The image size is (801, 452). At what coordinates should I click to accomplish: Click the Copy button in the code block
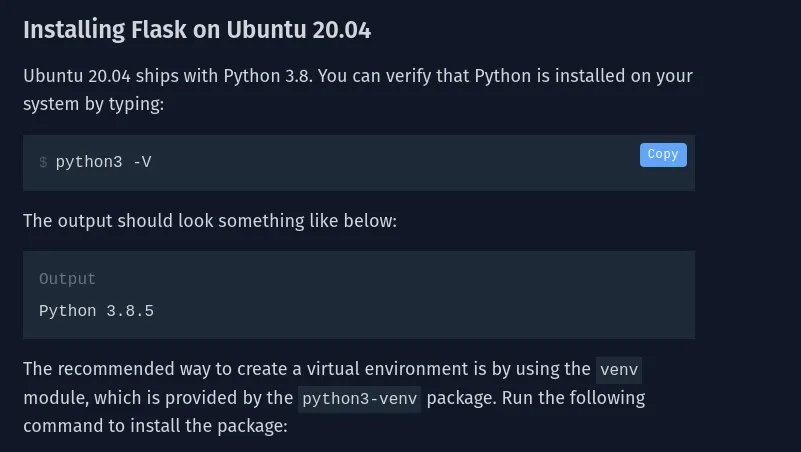(663, 154)
